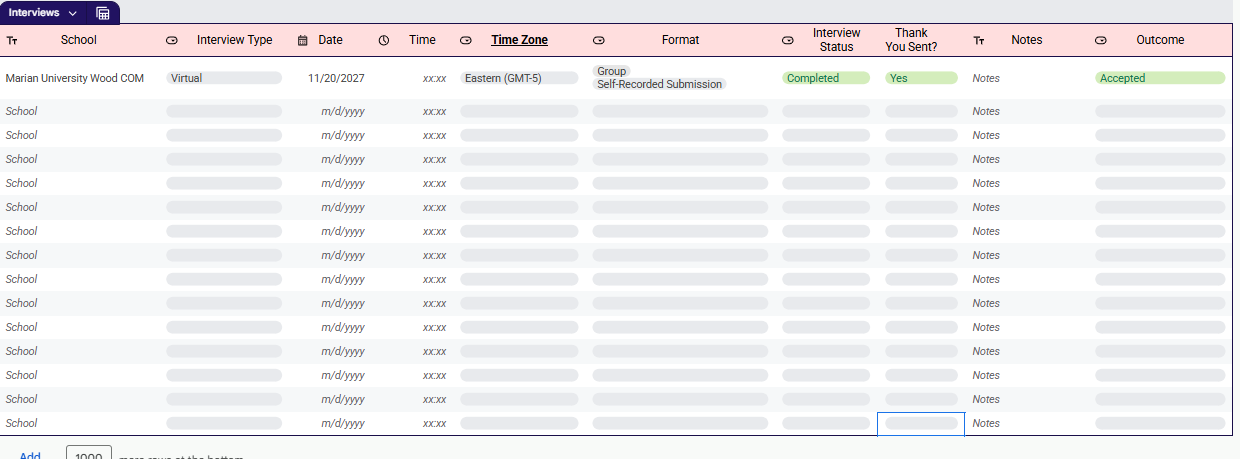Select the Accepted outcome chip
This screenshot has width=1240, height=459.
coord(1159,78)
